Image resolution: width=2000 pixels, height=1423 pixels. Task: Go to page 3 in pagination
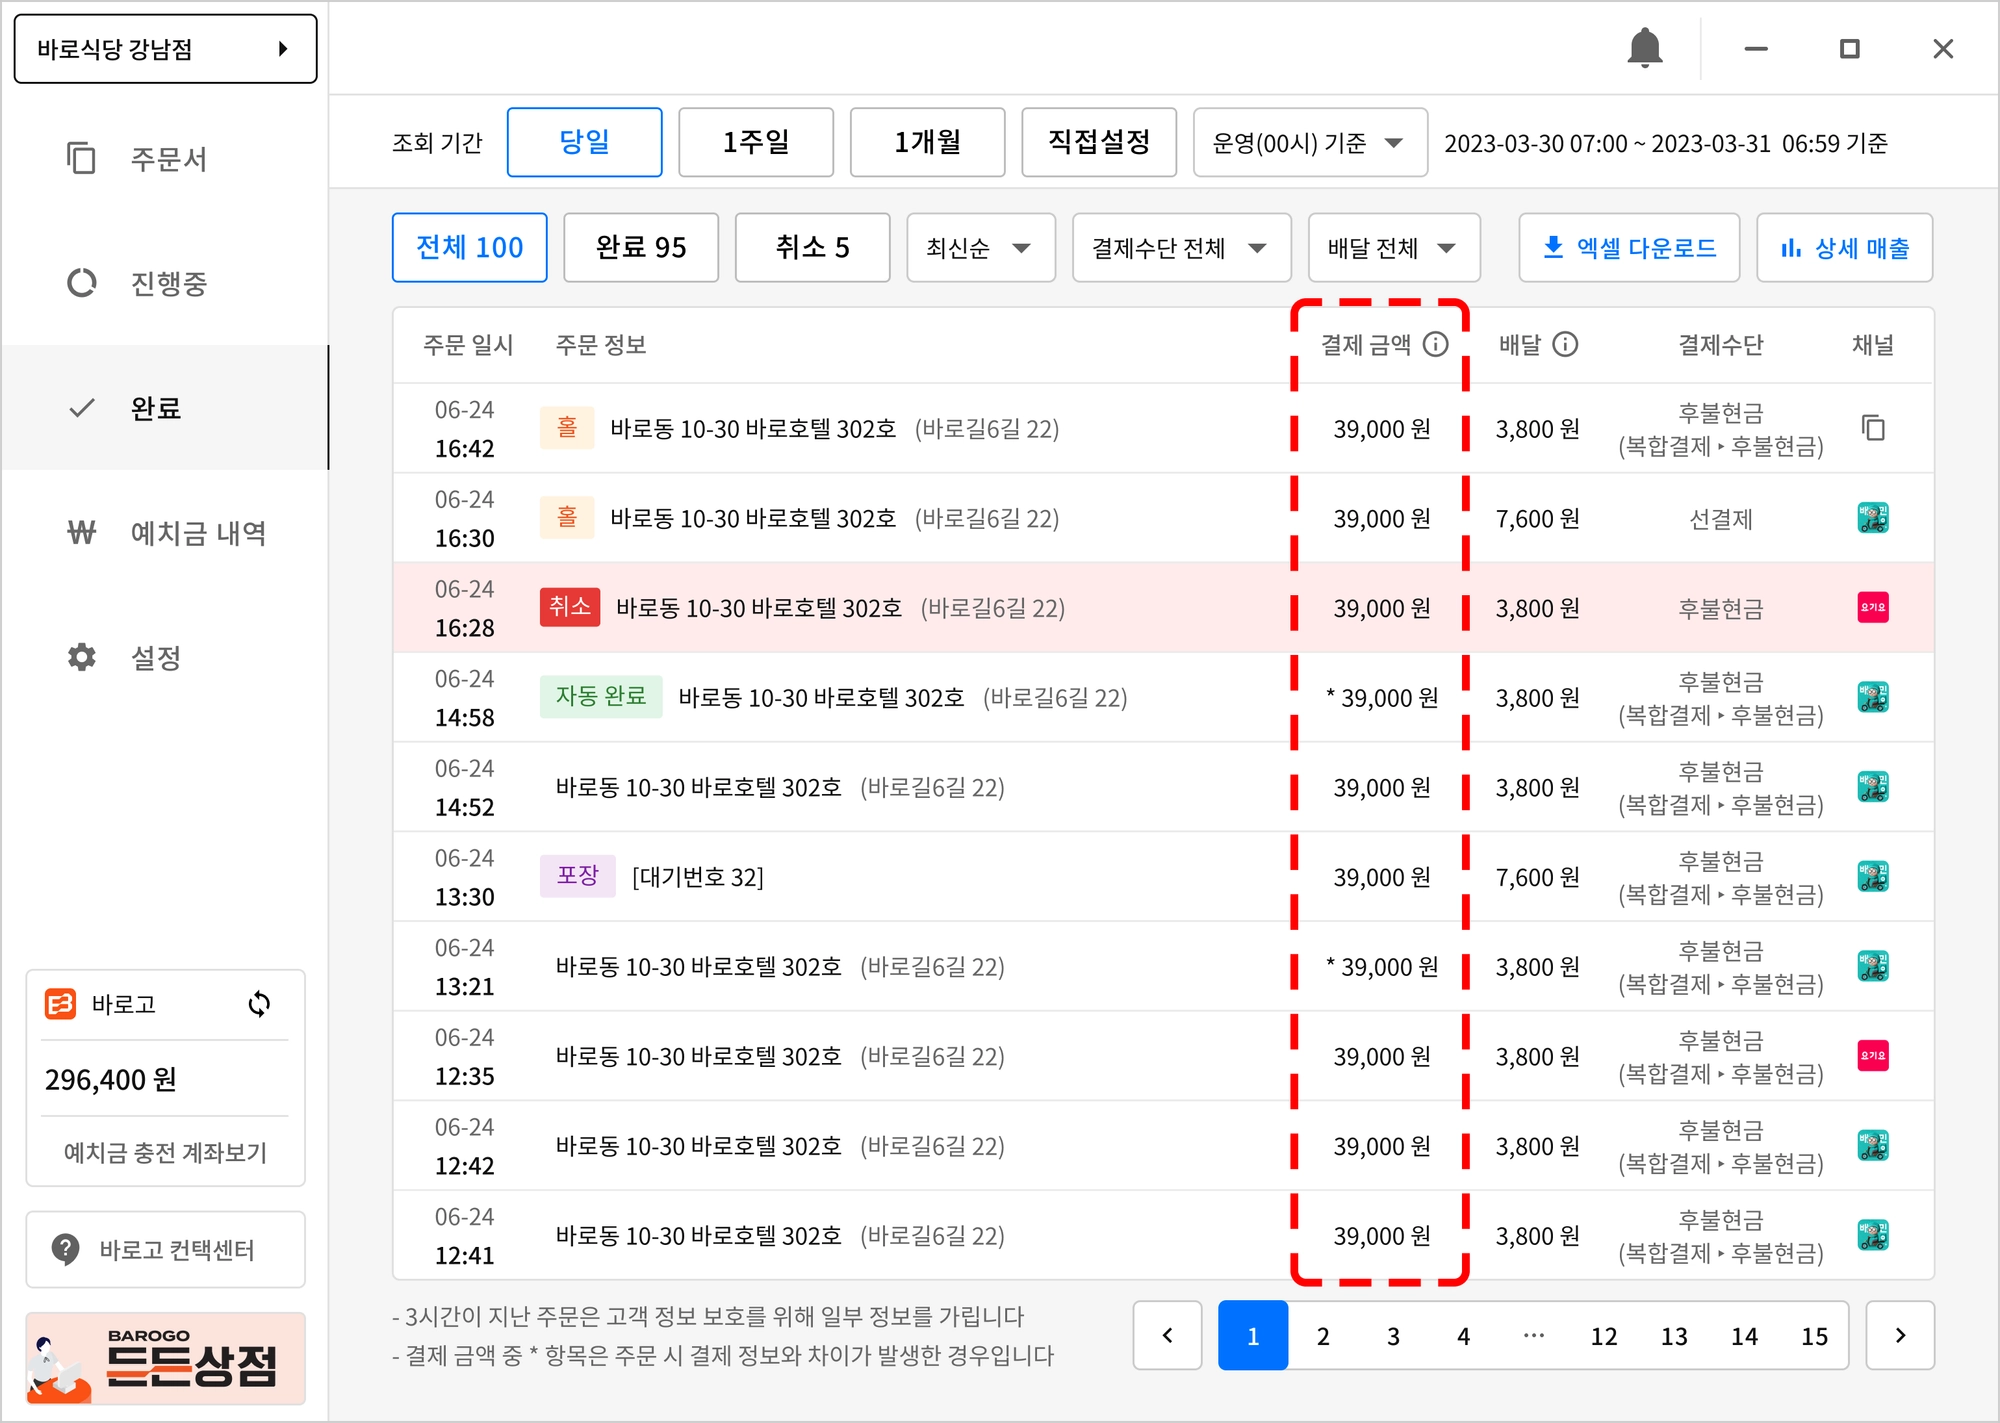[1393, 1336]
